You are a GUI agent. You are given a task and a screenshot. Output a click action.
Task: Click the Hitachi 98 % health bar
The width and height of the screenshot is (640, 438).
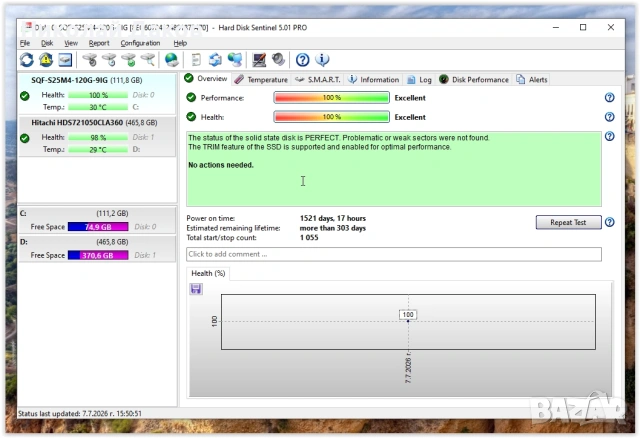[98, 138]
